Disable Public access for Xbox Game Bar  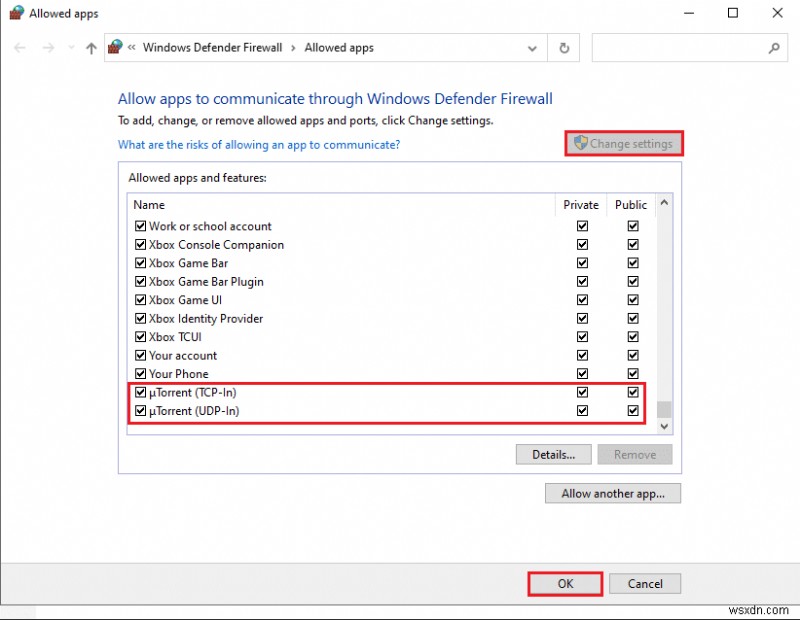pos(633,263)
